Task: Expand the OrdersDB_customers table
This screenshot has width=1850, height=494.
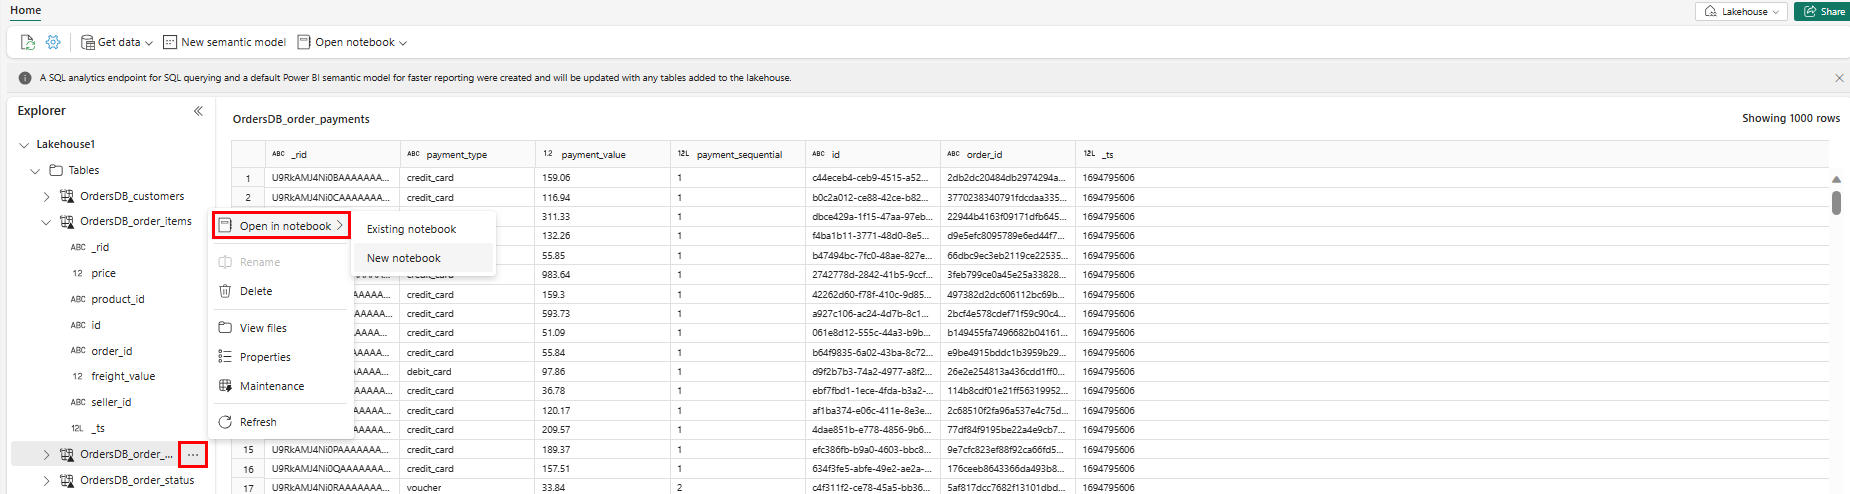Action: [46, 197]
